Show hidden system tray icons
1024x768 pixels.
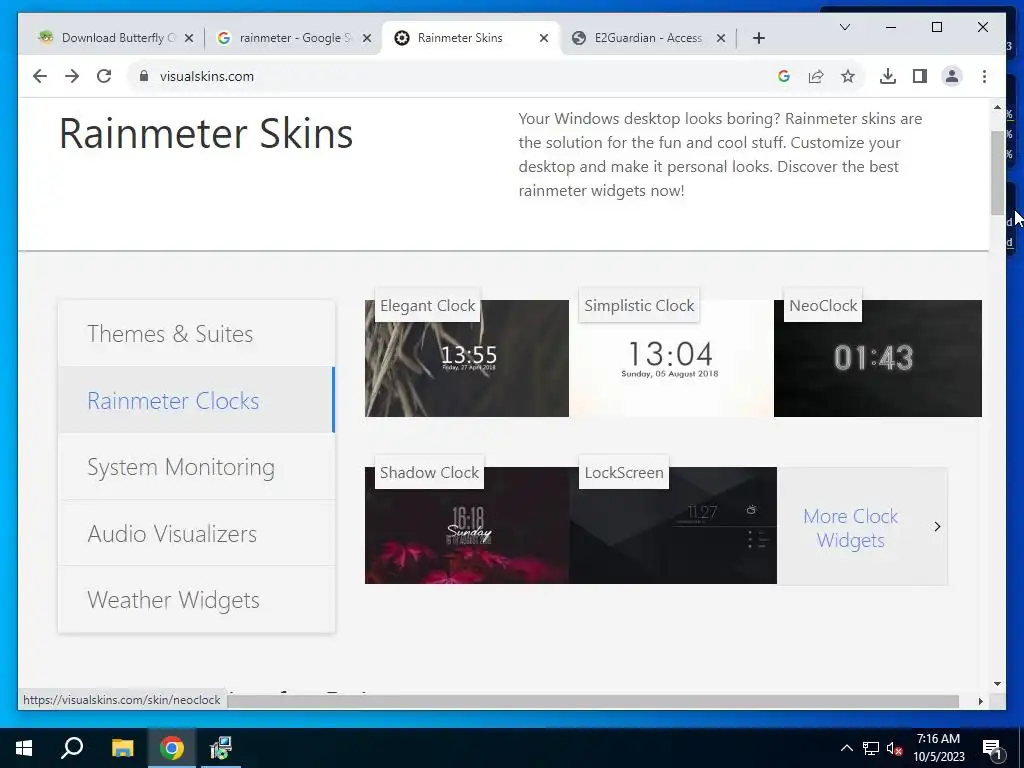pos(846,748)
